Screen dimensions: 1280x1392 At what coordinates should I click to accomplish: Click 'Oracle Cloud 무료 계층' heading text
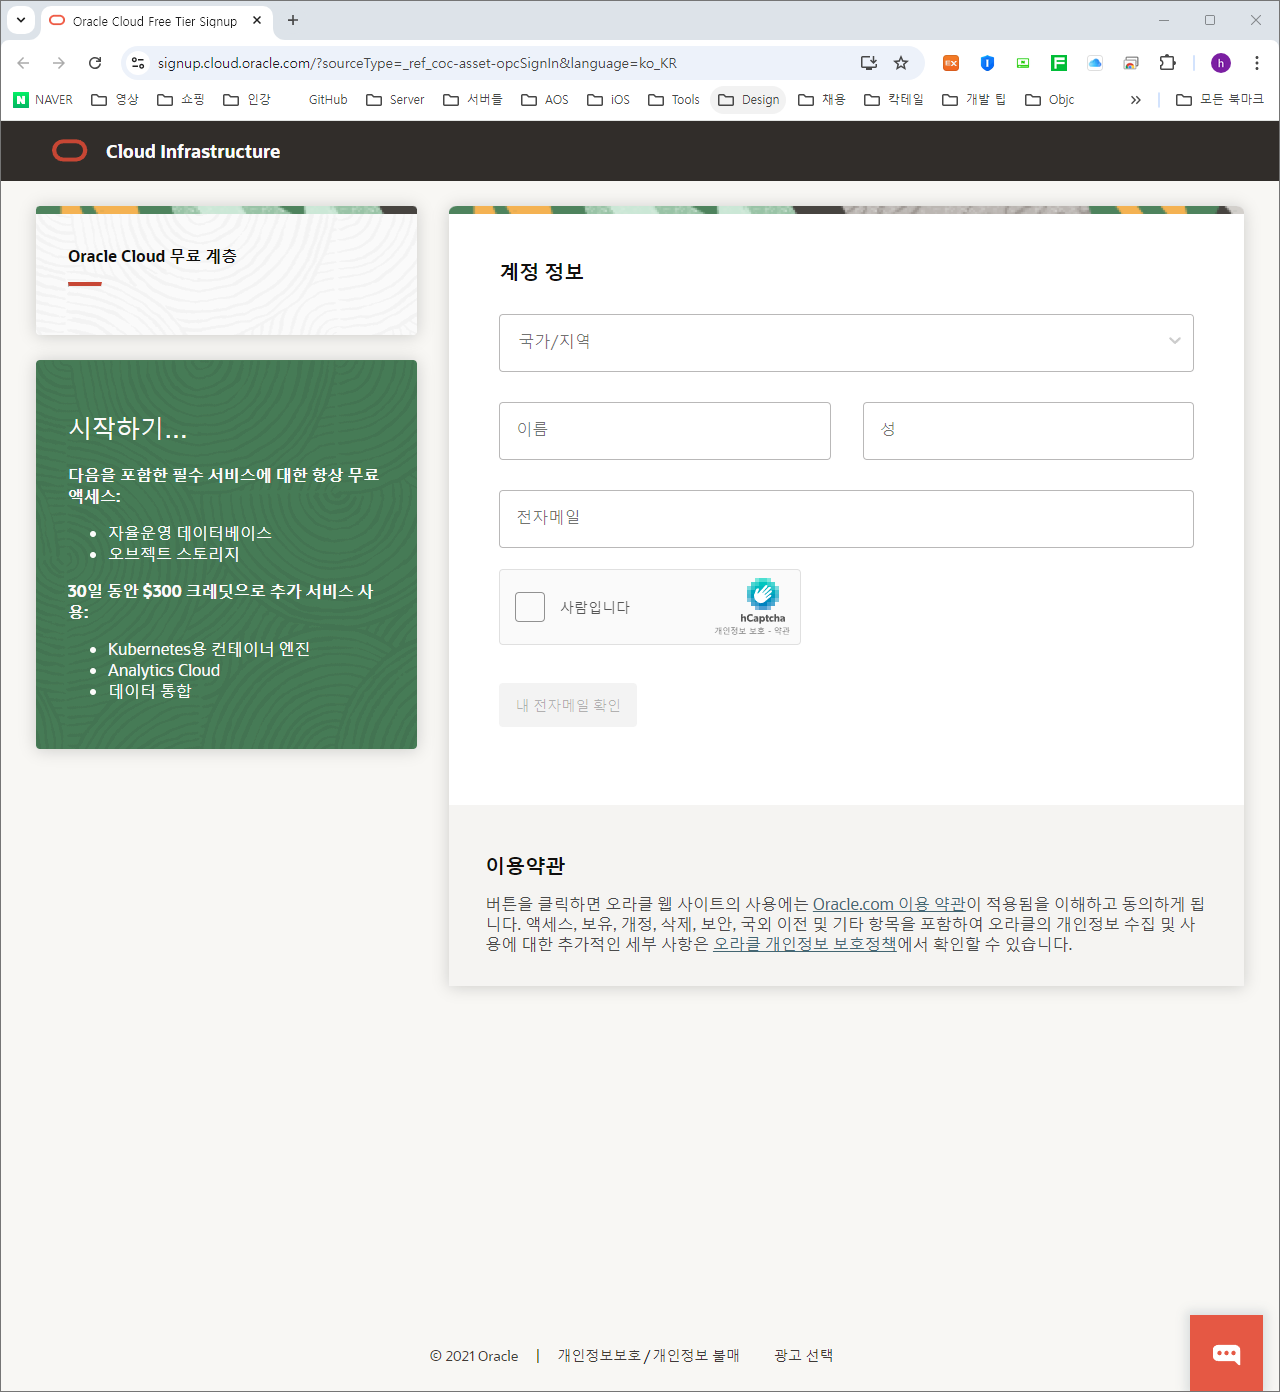pyautogui.click(x=152, y=256)
